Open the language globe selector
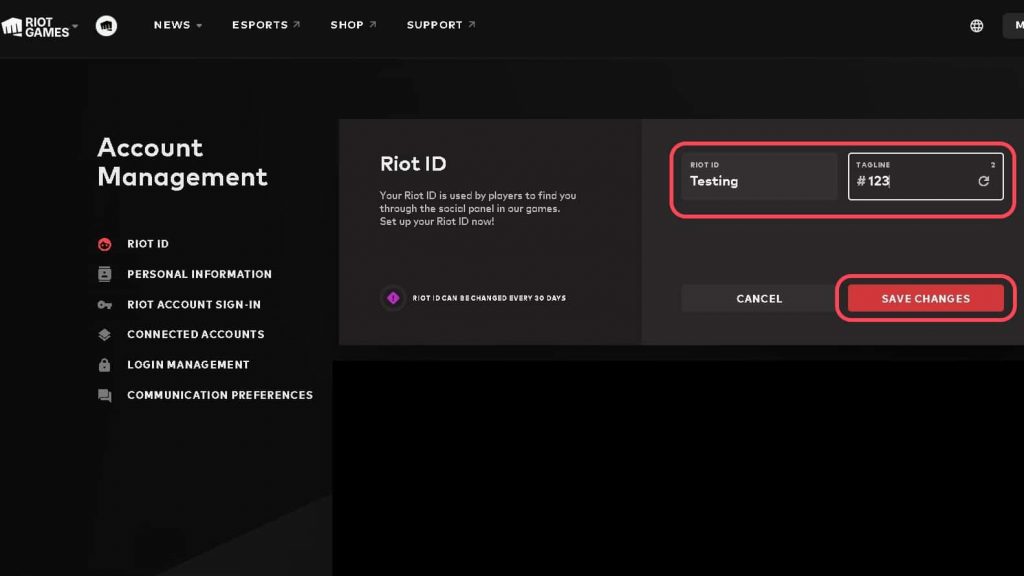 pyautogui.click(x=976, y=25)
